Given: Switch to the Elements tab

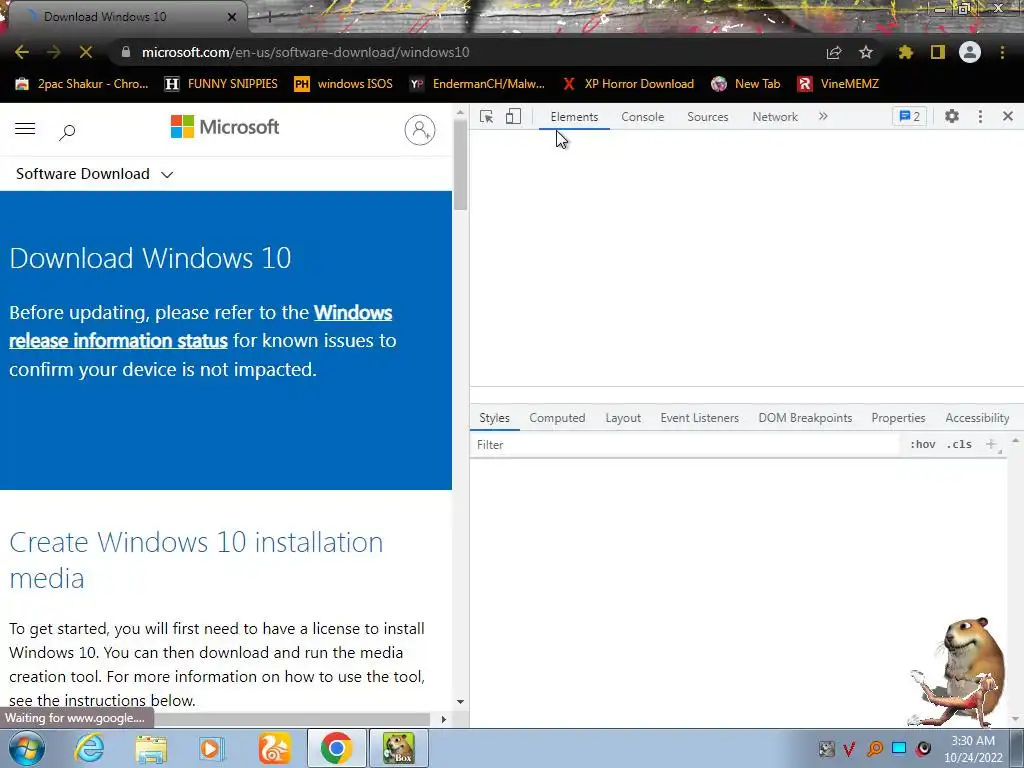Looking at the screenshot, I should coord(574,117).
